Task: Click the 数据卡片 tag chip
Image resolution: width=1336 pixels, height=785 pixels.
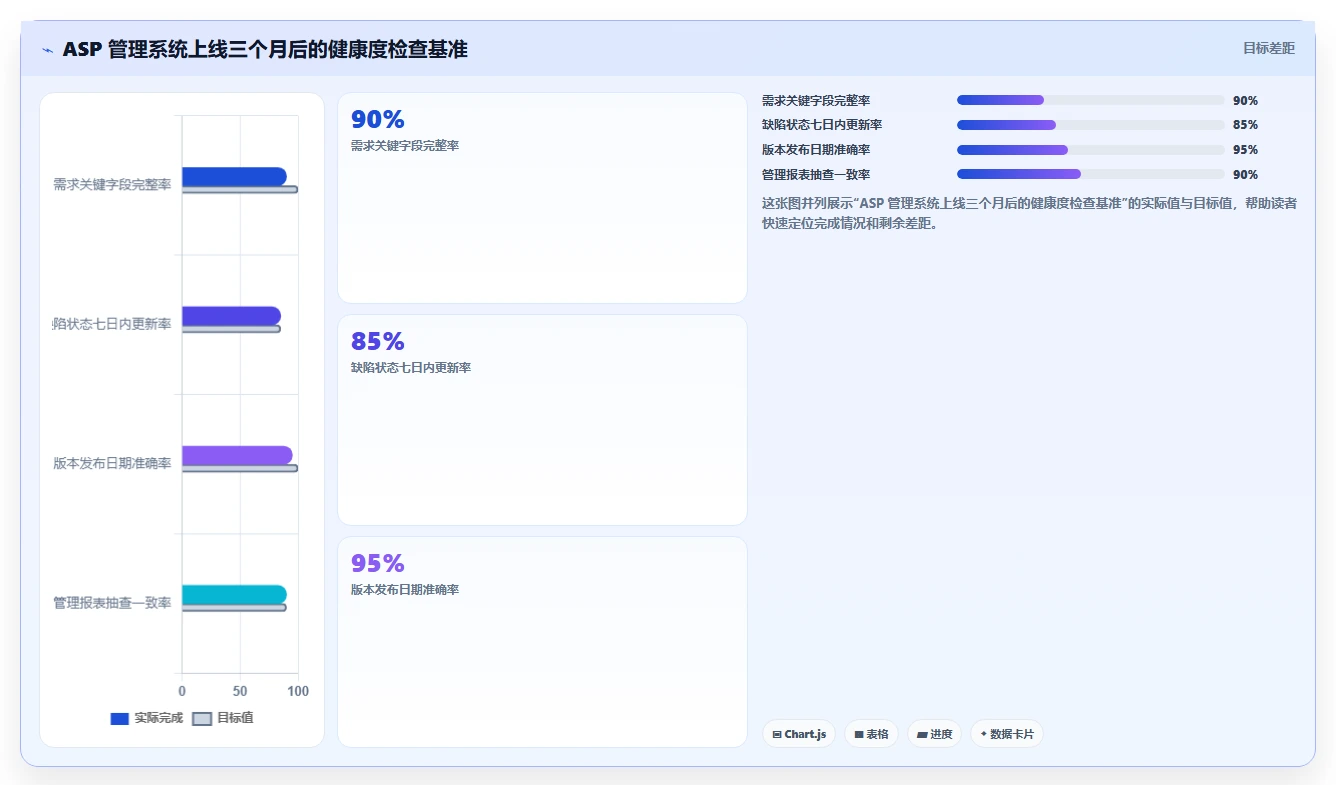Action: pos(1007,734)
